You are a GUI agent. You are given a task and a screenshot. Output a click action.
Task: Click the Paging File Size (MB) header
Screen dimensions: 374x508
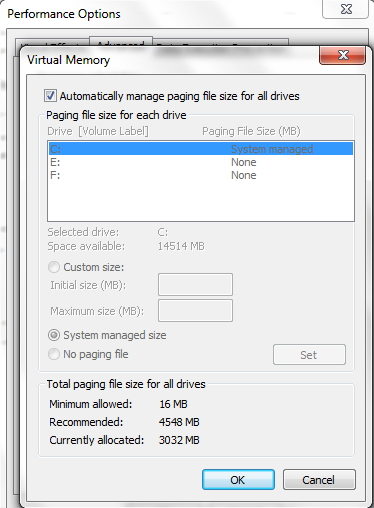pyautogui.click(x=251, y=131)
